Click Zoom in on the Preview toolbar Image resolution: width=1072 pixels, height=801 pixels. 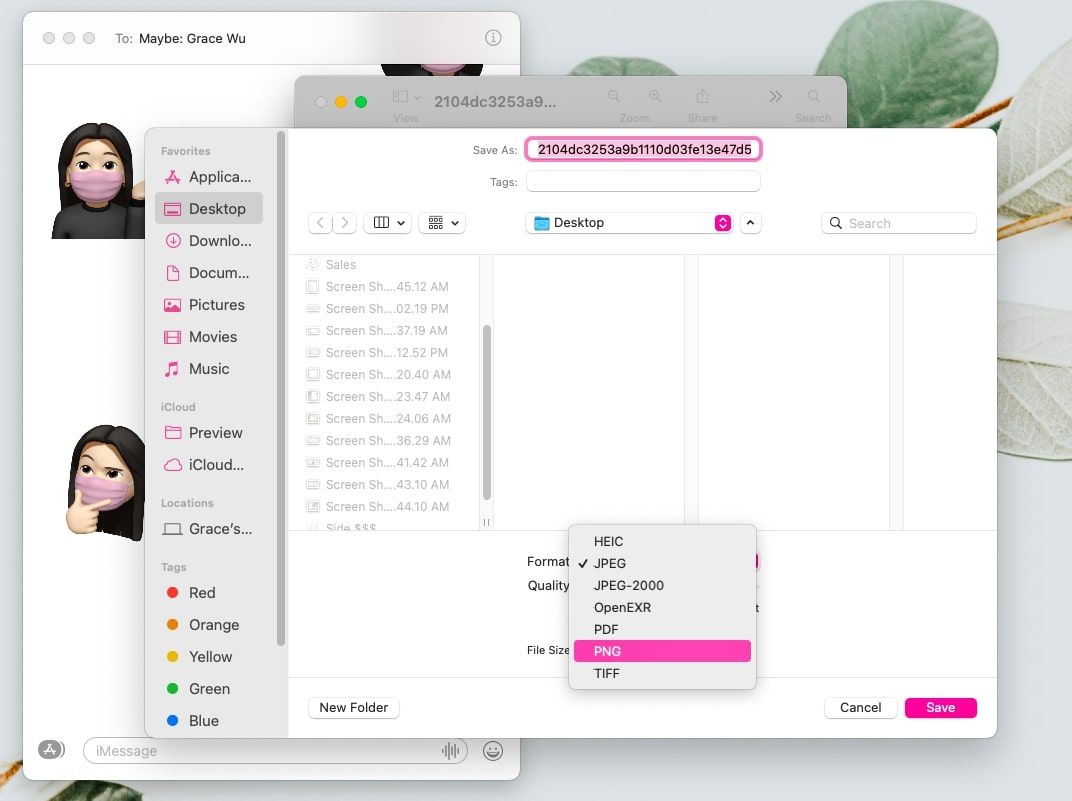click(x=655, y=96)
